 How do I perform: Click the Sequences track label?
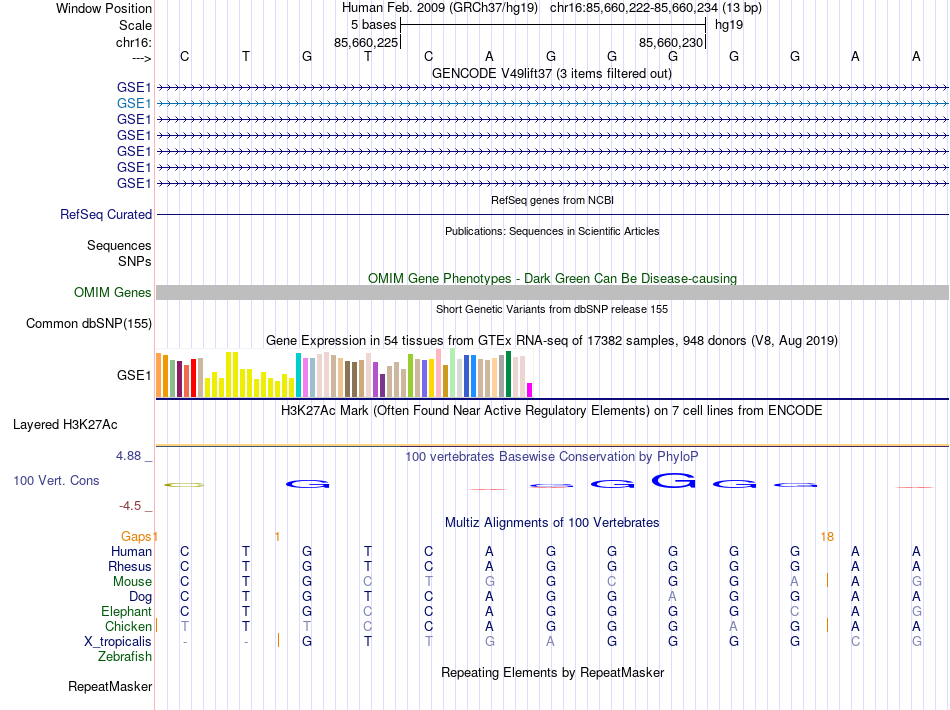[x=119, y=245]
